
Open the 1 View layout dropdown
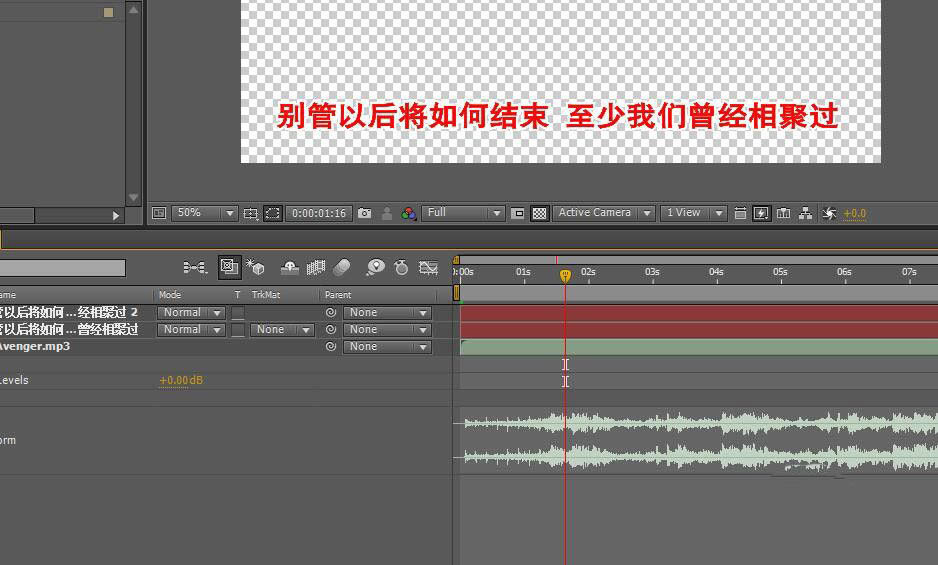[693, 213]
